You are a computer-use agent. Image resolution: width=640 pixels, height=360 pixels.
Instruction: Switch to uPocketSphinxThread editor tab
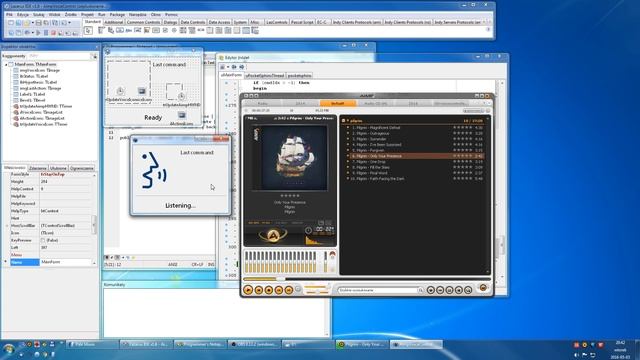(x=265, y=76)
